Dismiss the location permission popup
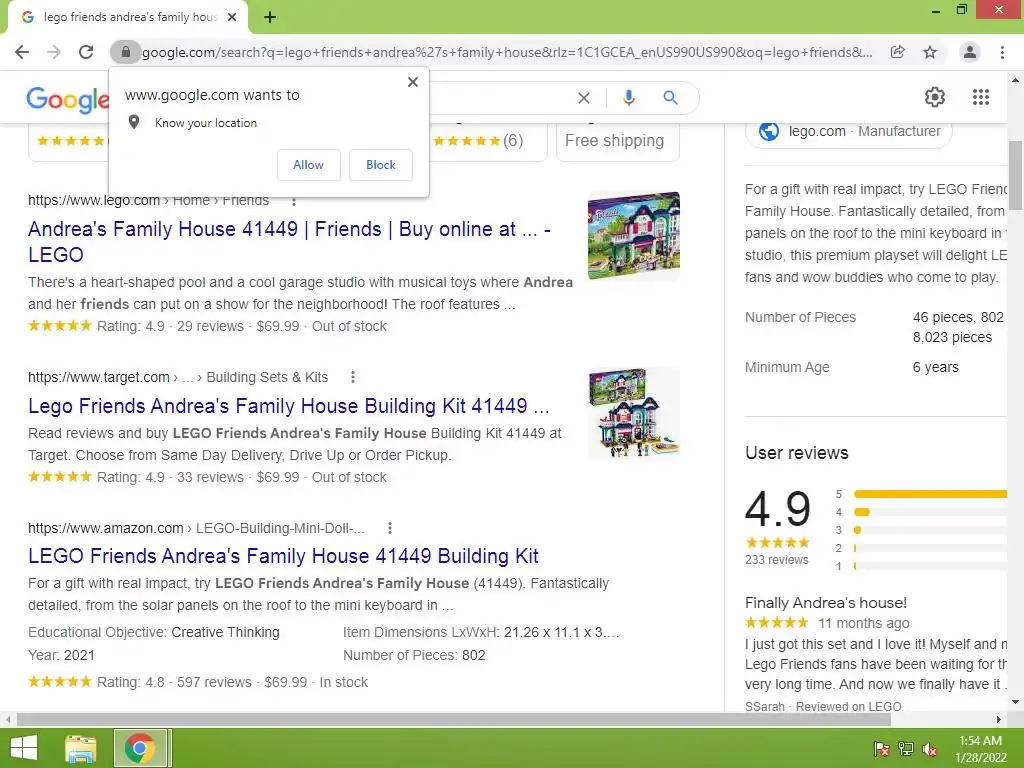 (413, 82)
